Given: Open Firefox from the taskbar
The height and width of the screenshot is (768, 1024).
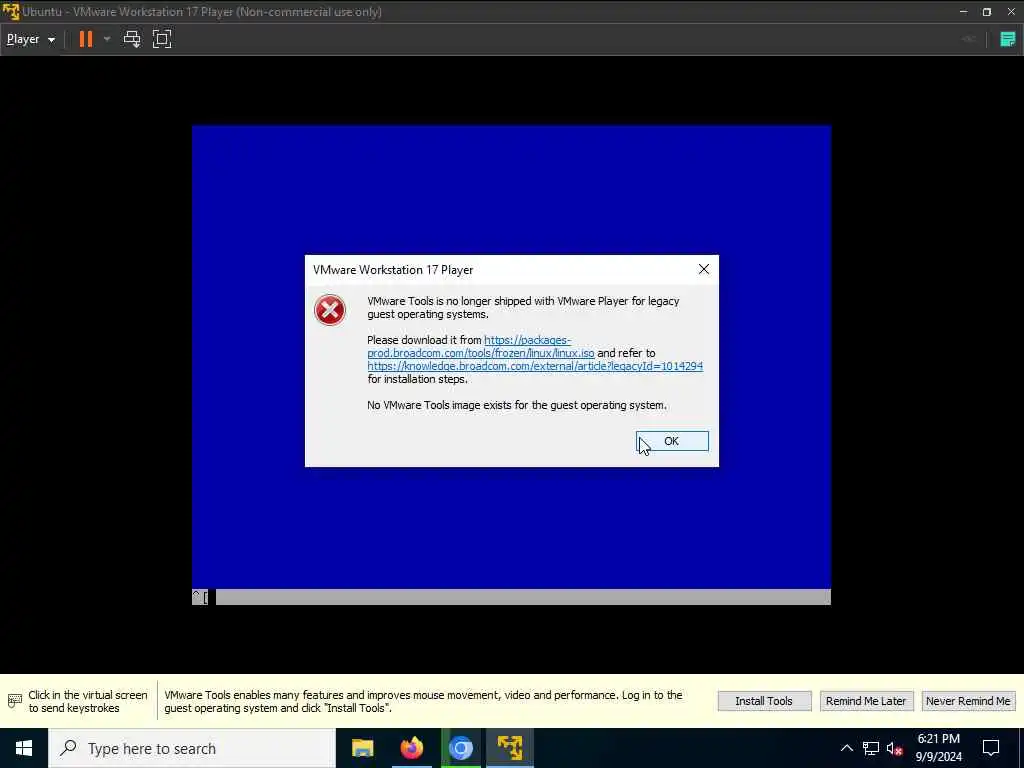Looking at the screenshot, I should coord(411,748).
